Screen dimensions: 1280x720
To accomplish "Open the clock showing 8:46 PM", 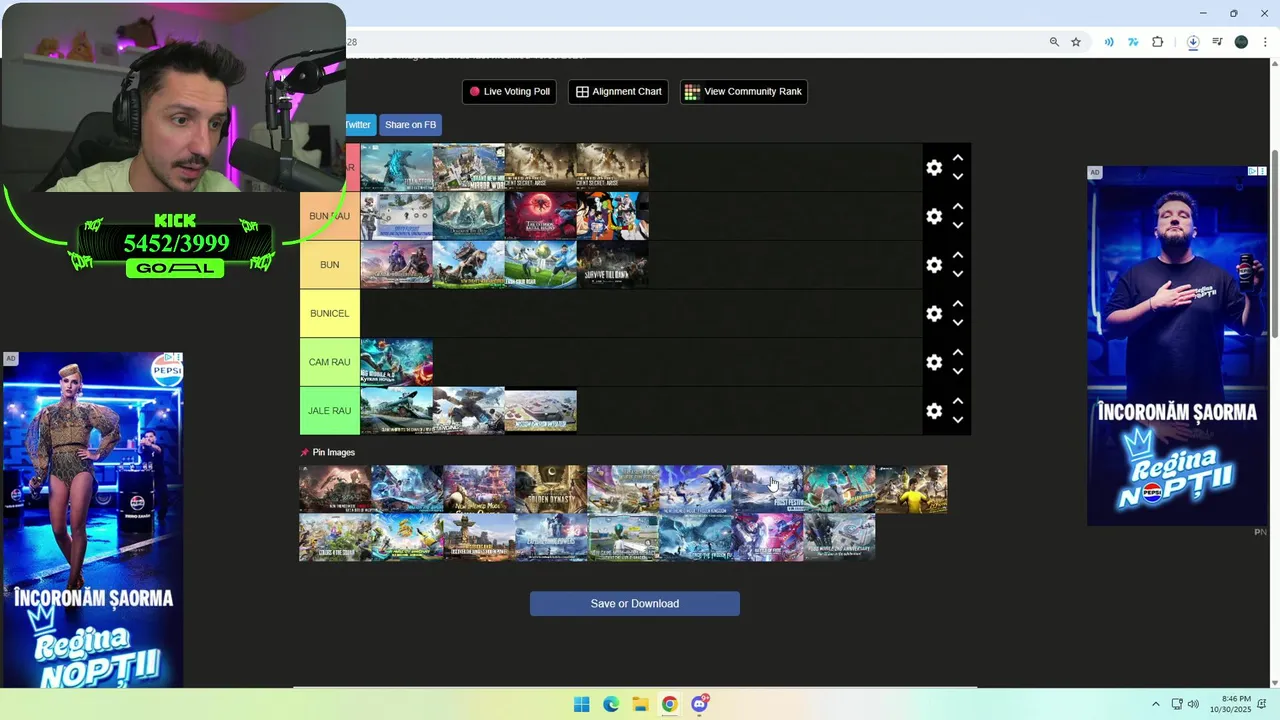I will pyautogui.click(x=1230, y=704).
